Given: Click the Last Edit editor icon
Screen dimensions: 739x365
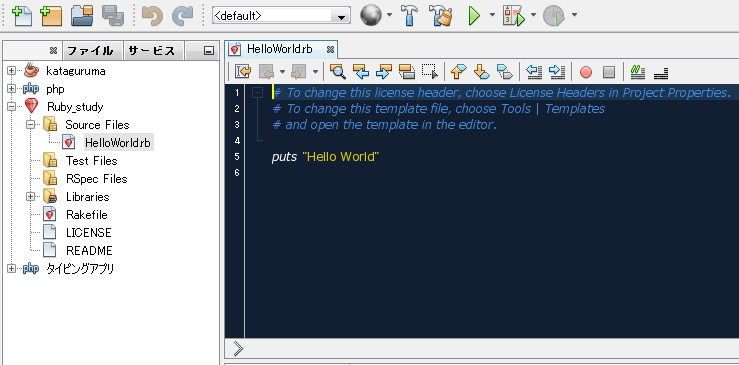Looking at the screenshot, I should [243, 72].
